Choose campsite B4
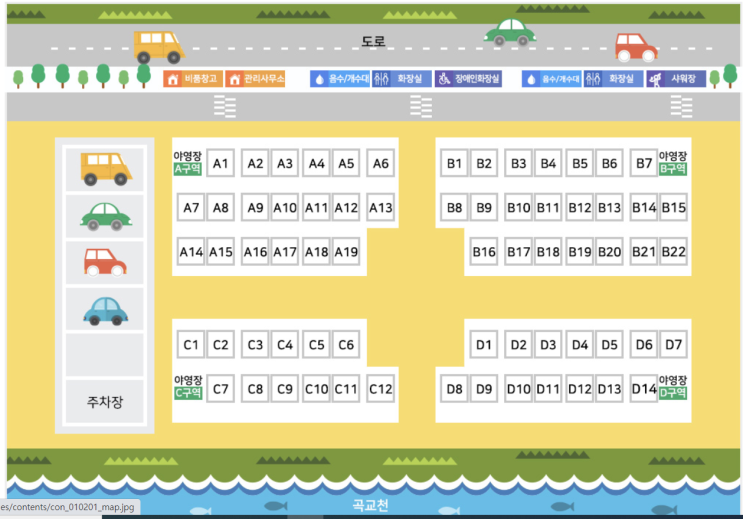Screen dimensions: 743x519 click(548, 164)
